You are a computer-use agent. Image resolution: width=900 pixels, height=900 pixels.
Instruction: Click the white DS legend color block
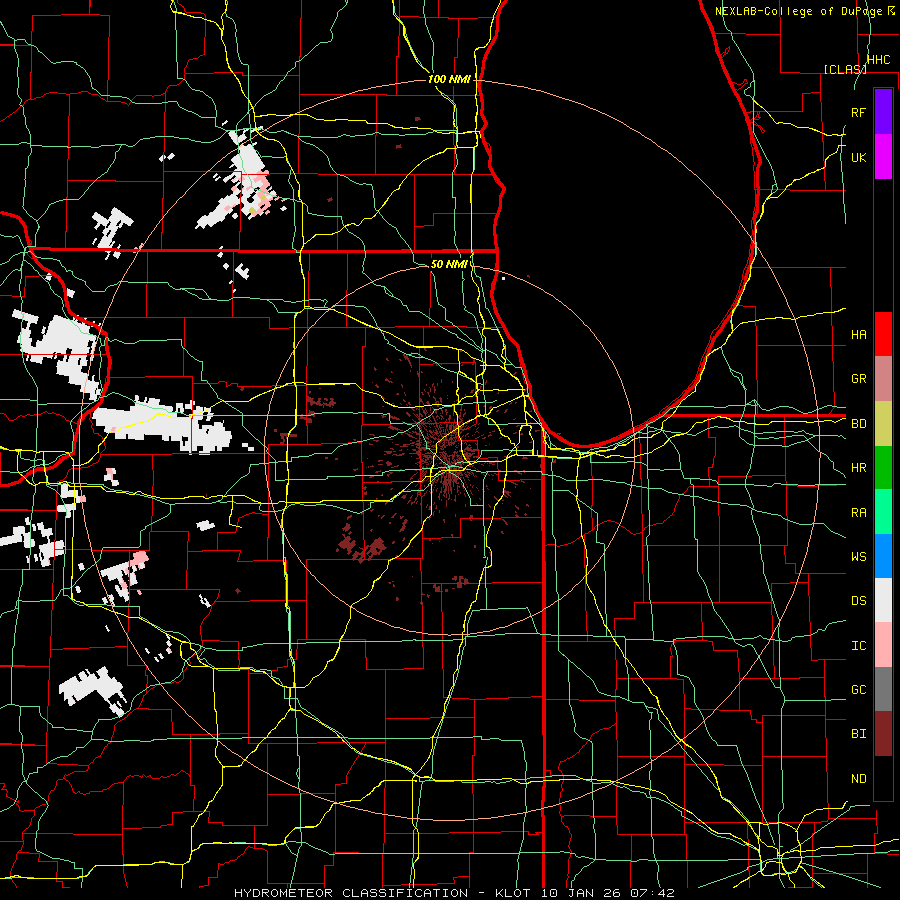click(883, 600)
